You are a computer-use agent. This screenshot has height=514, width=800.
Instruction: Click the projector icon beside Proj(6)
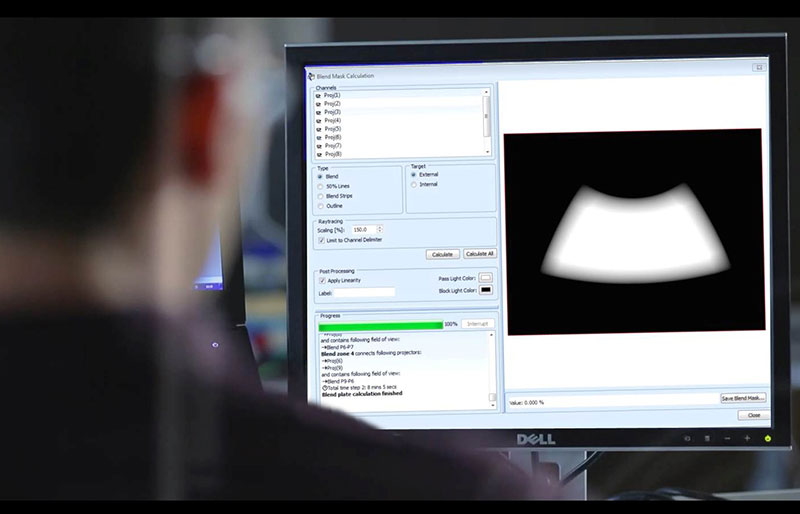click(318, 138)
